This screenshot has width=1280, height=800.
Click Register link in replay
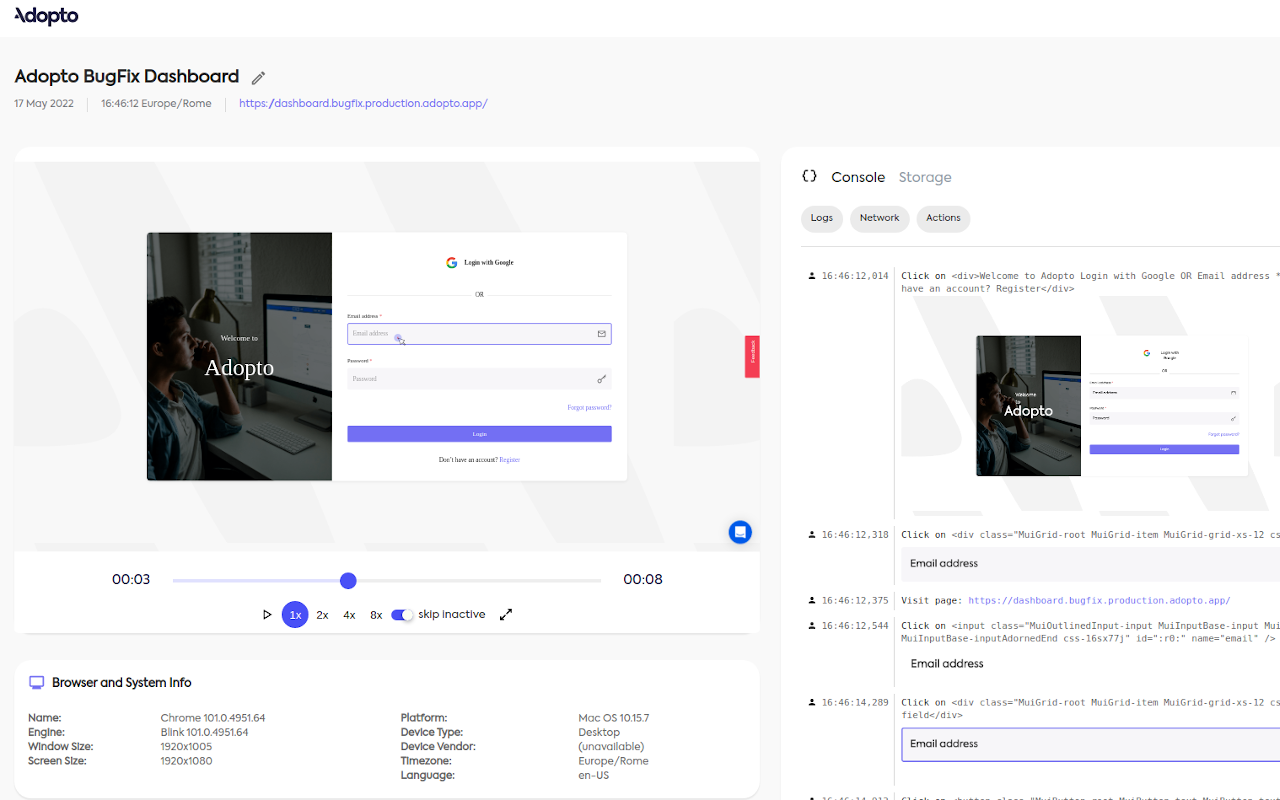510,460
